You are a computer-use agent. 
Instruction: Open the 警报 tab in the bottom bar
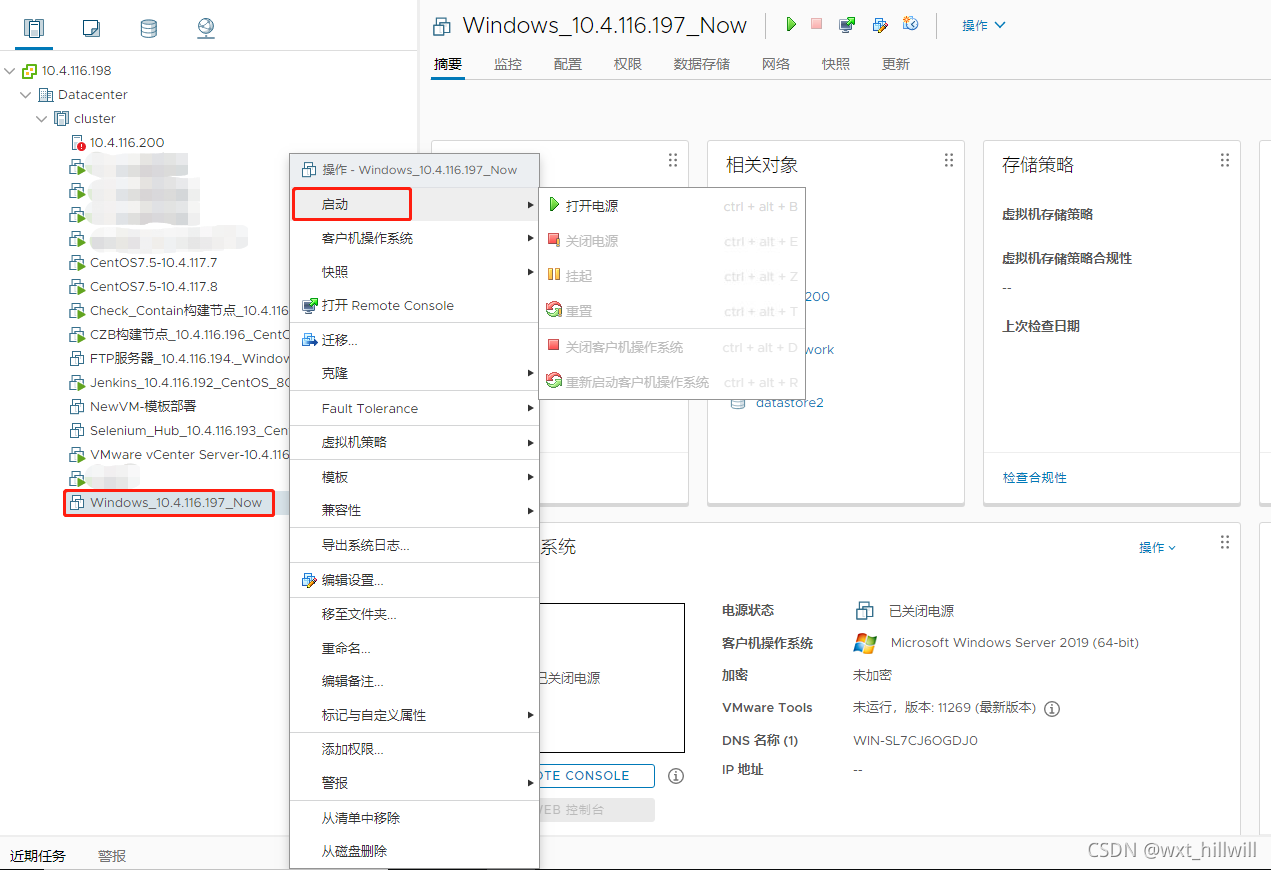[x=112, y=856]
